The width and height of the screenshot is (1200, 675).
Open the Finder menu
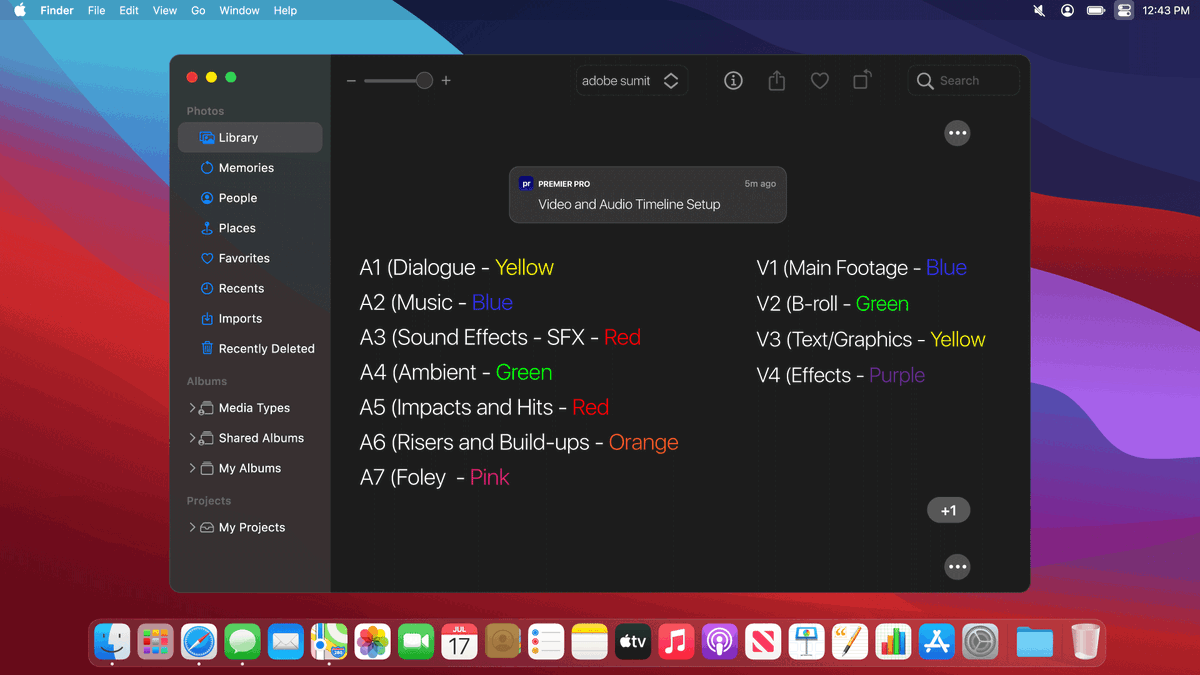[x=57, y=10]
